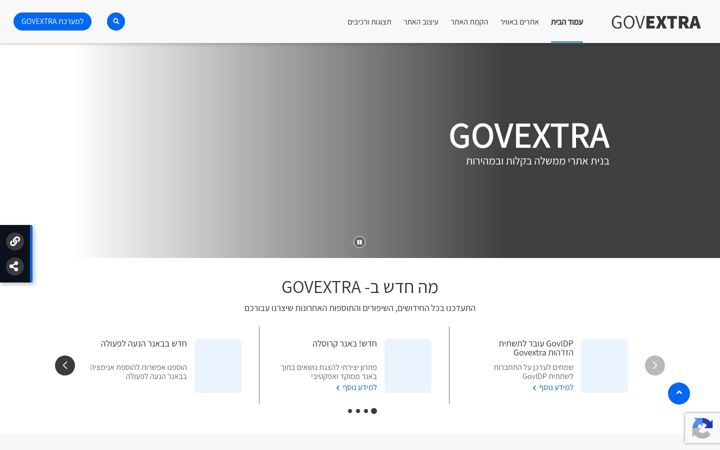Click למידע נוסף under באנר קרוסלה card

pos(356,388)
